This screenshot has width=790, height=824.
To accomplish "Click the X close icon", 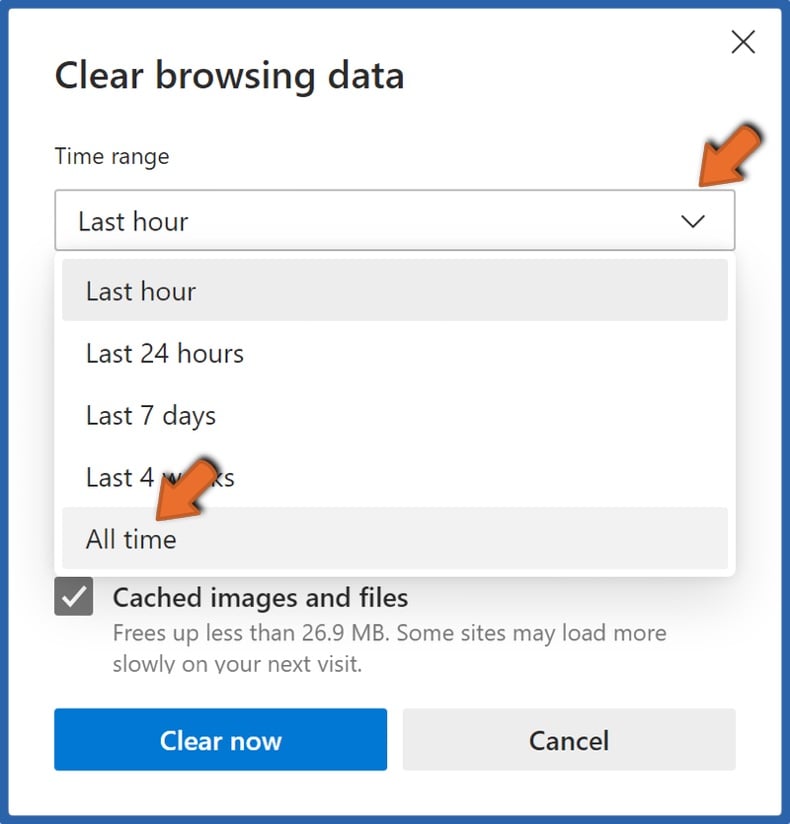I will click(743, 42).
